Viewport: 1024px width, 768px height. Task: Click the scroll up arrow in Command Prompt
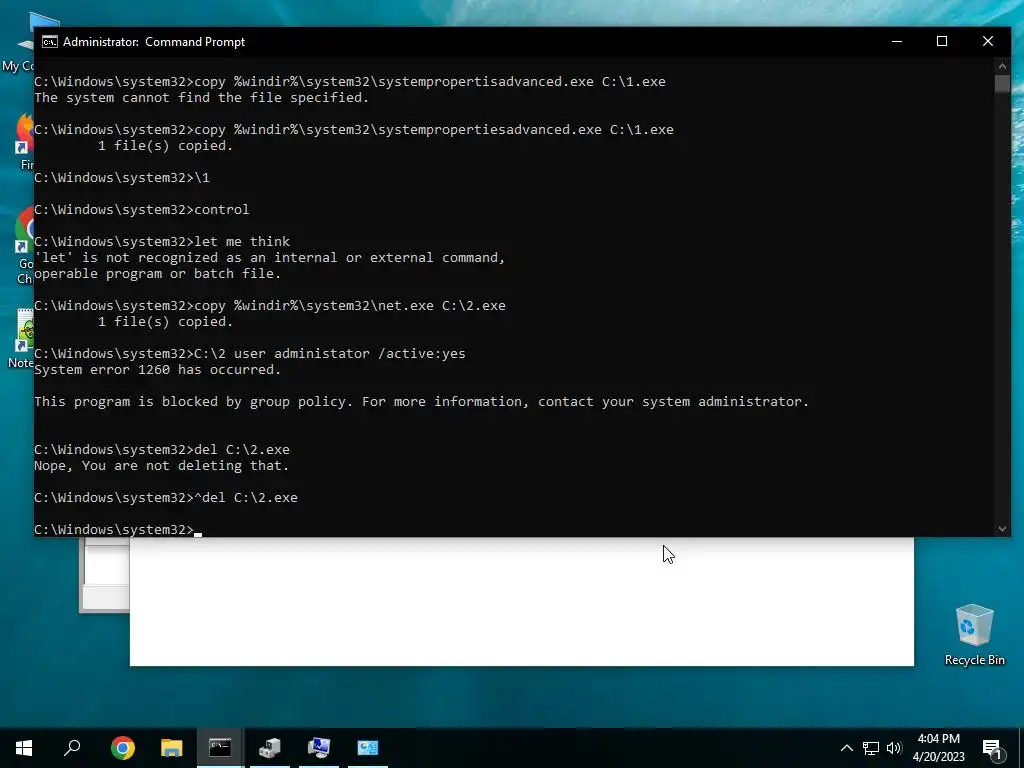click(1002, 65)
